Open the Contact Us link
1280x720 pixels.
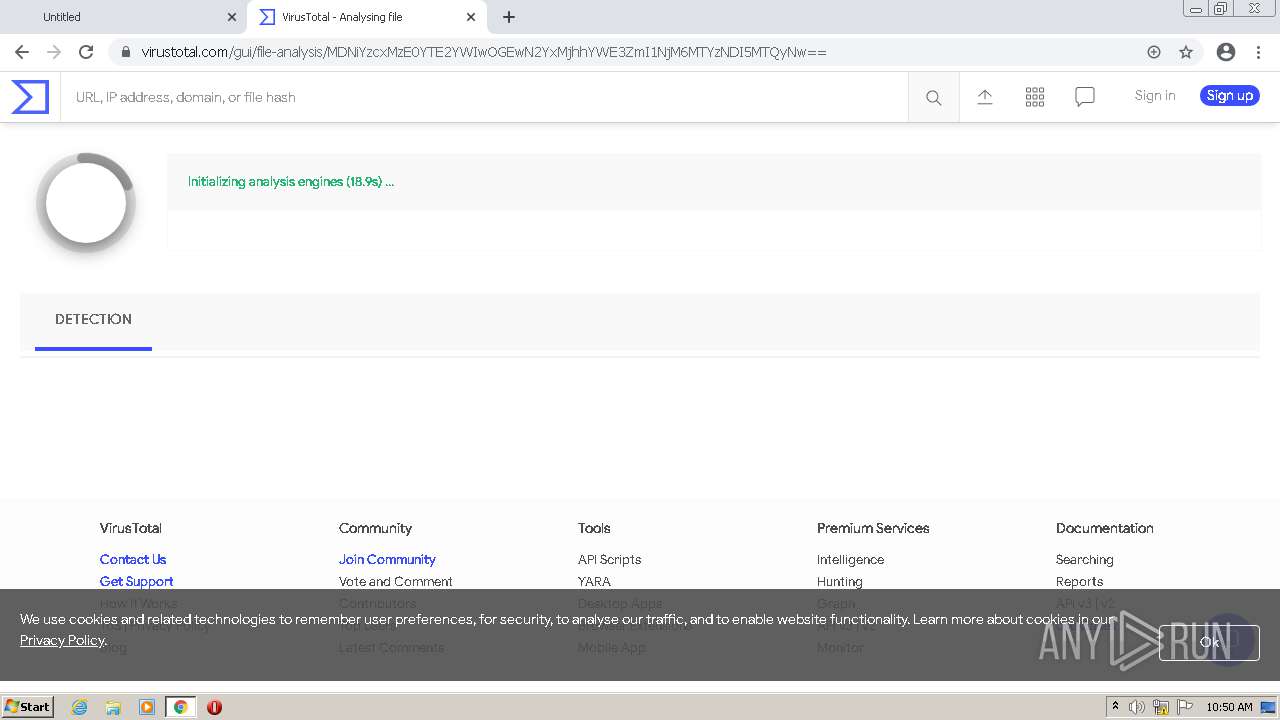pos(133,559)
